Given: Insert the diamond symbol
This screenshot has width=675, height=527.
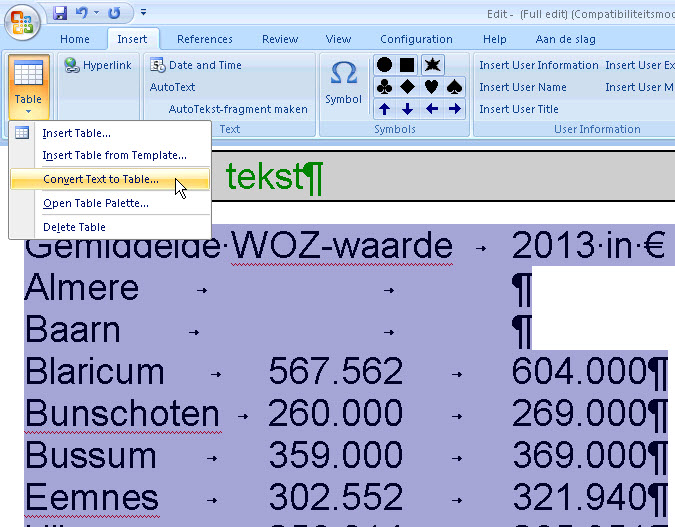Looking at the screenshot, I should (x=407, y=87).
